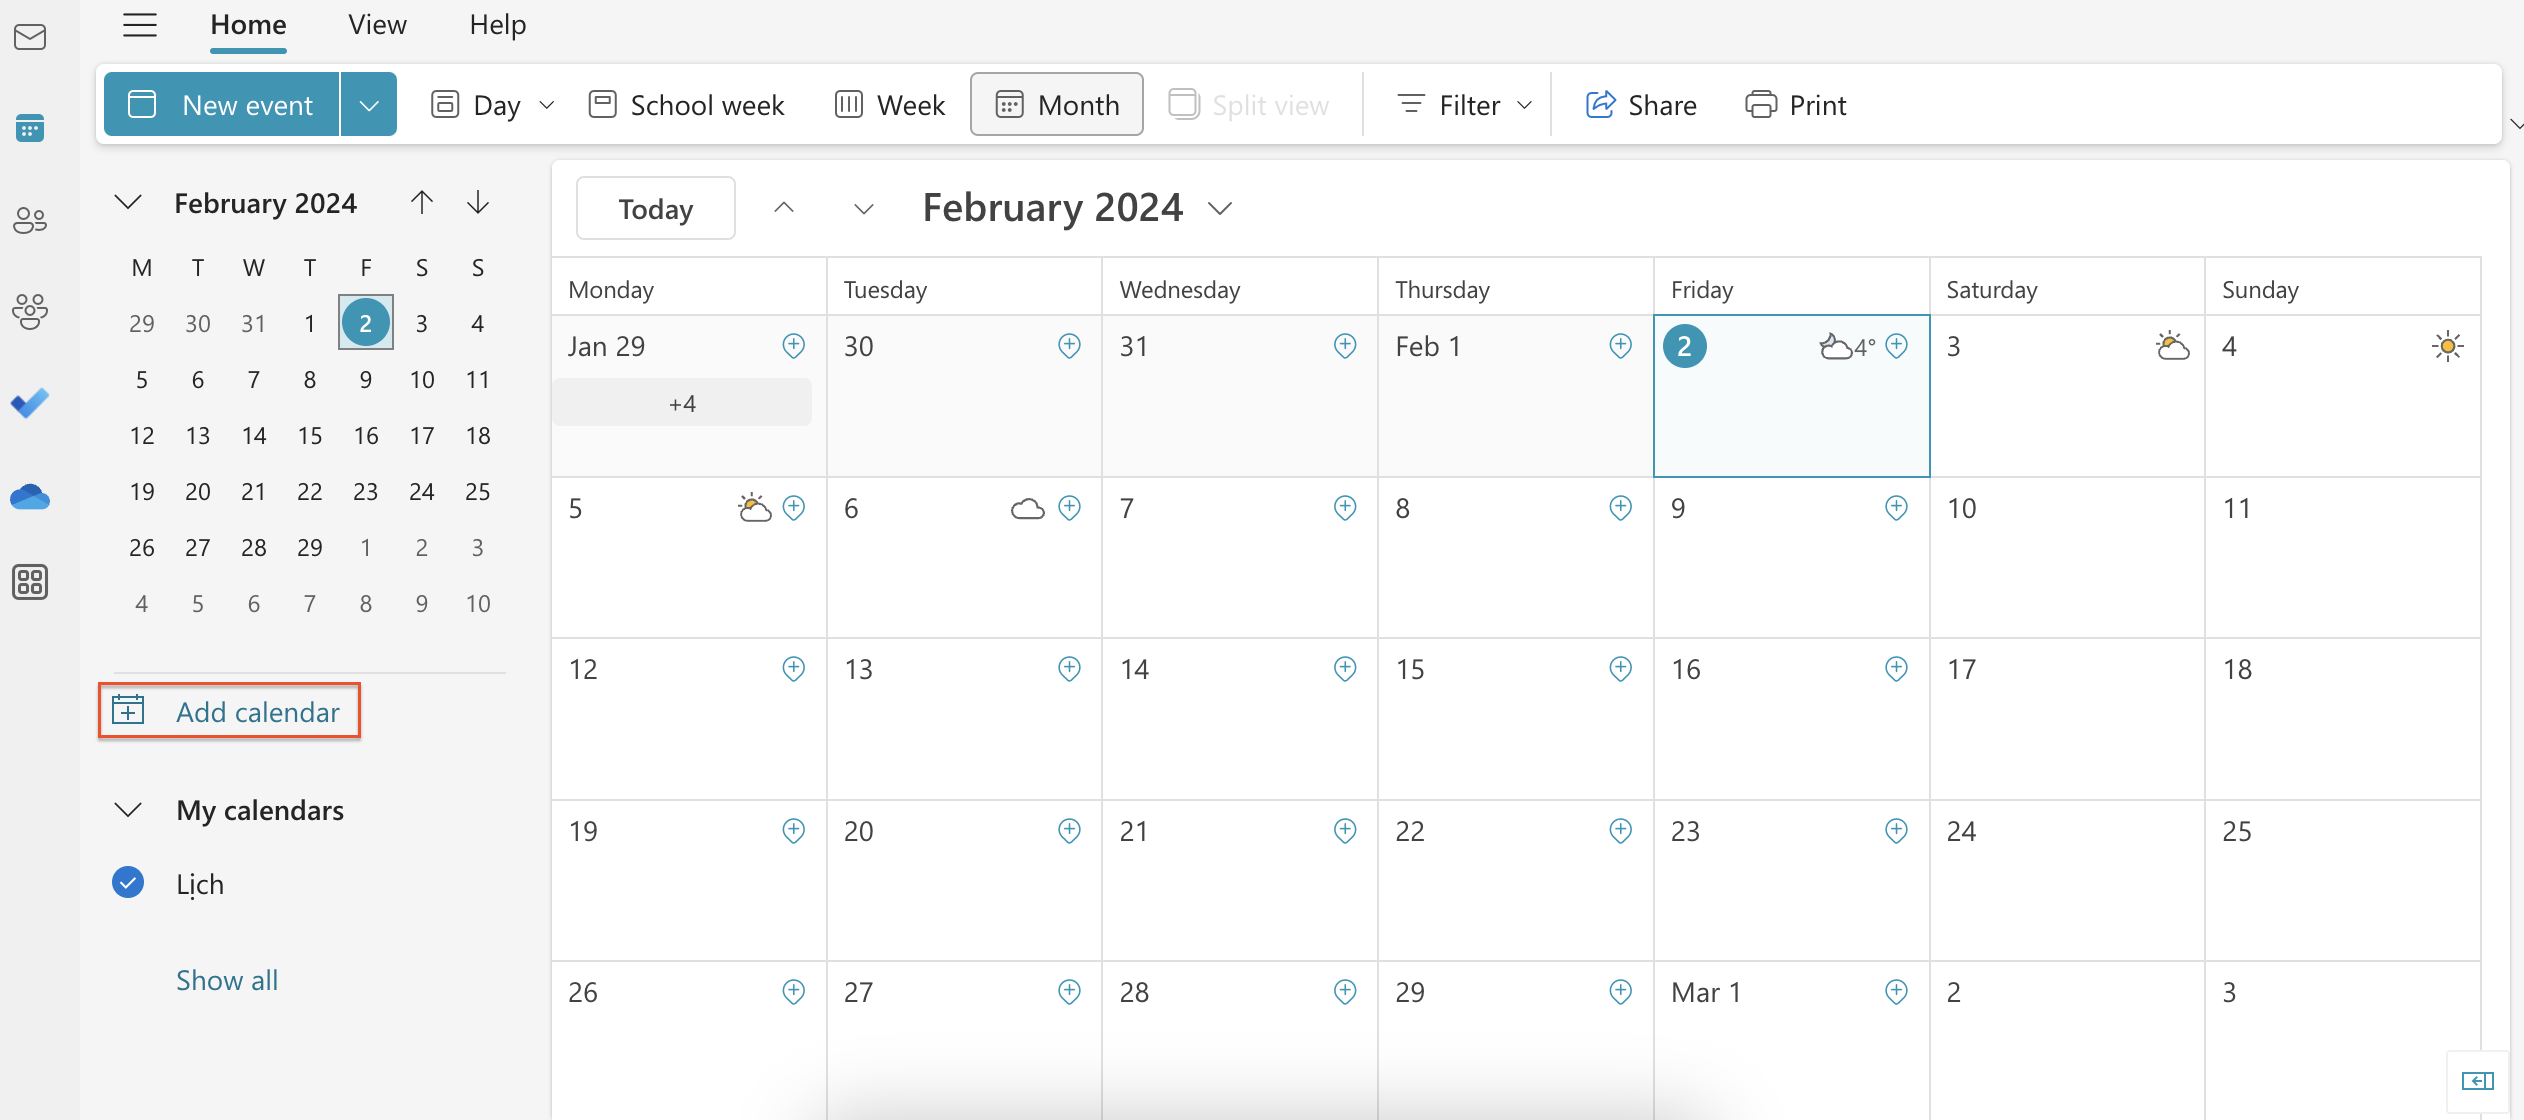This screenshot has width=2524, height=1120.
Task: Open Mail from the left sidebar
Action: 30,38
